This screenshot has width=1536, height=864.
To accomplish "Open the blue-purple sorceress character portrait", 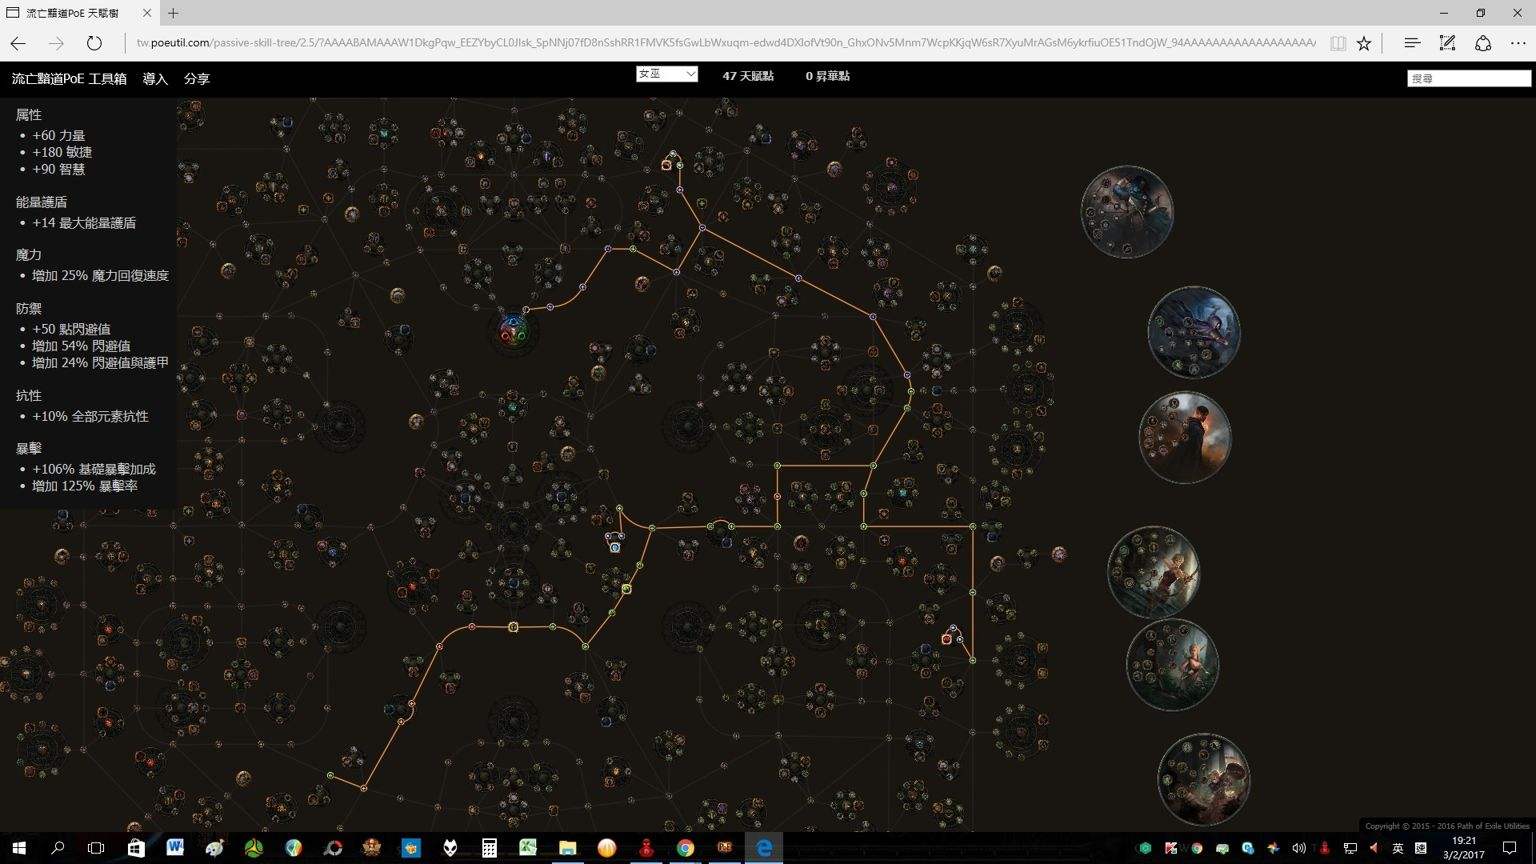I will pos(1193,333).
